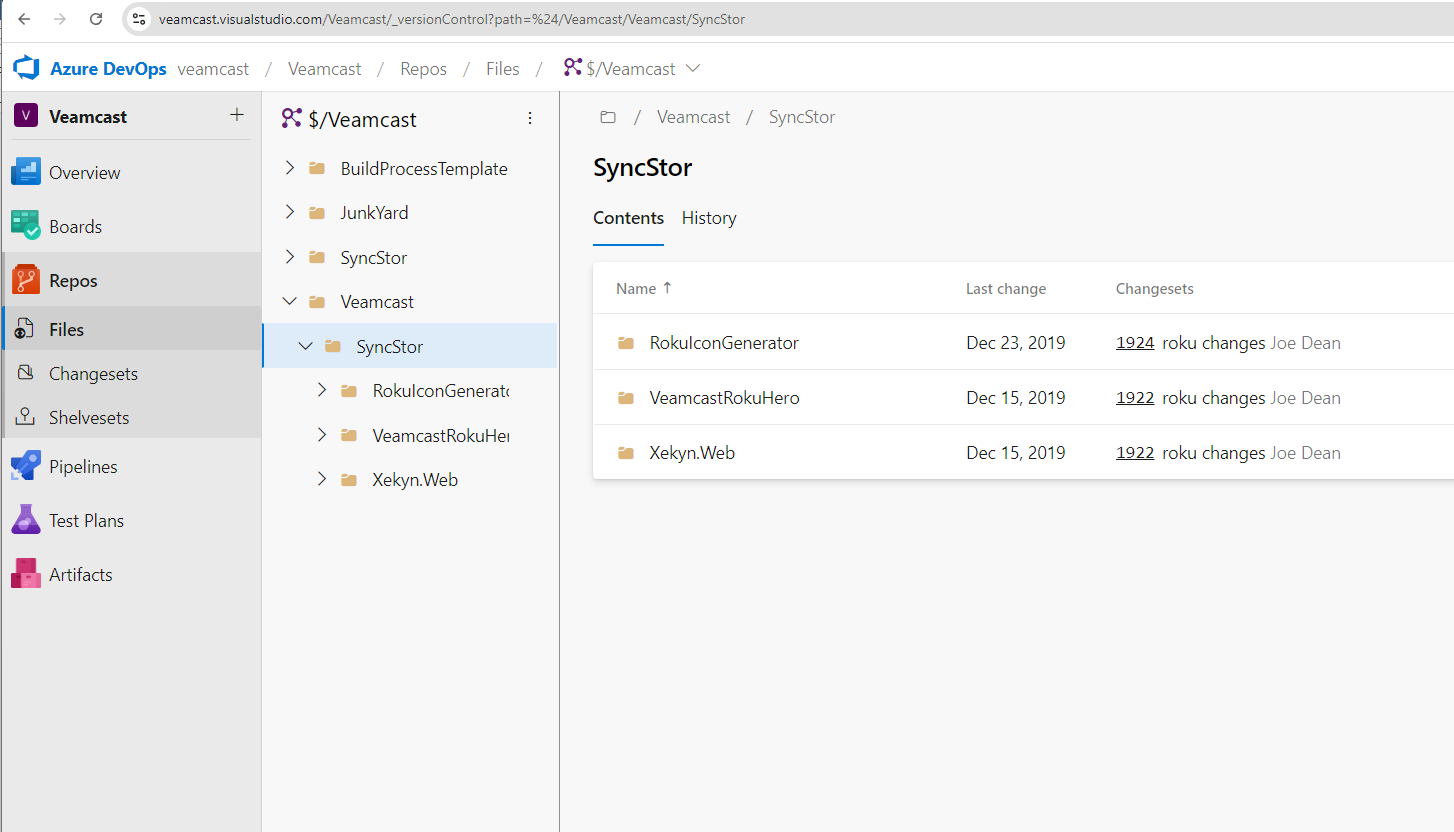Click Veamcast in the path breadcrumb
Viewport: 1454px width, 832px height.
[x=694, y=117]
